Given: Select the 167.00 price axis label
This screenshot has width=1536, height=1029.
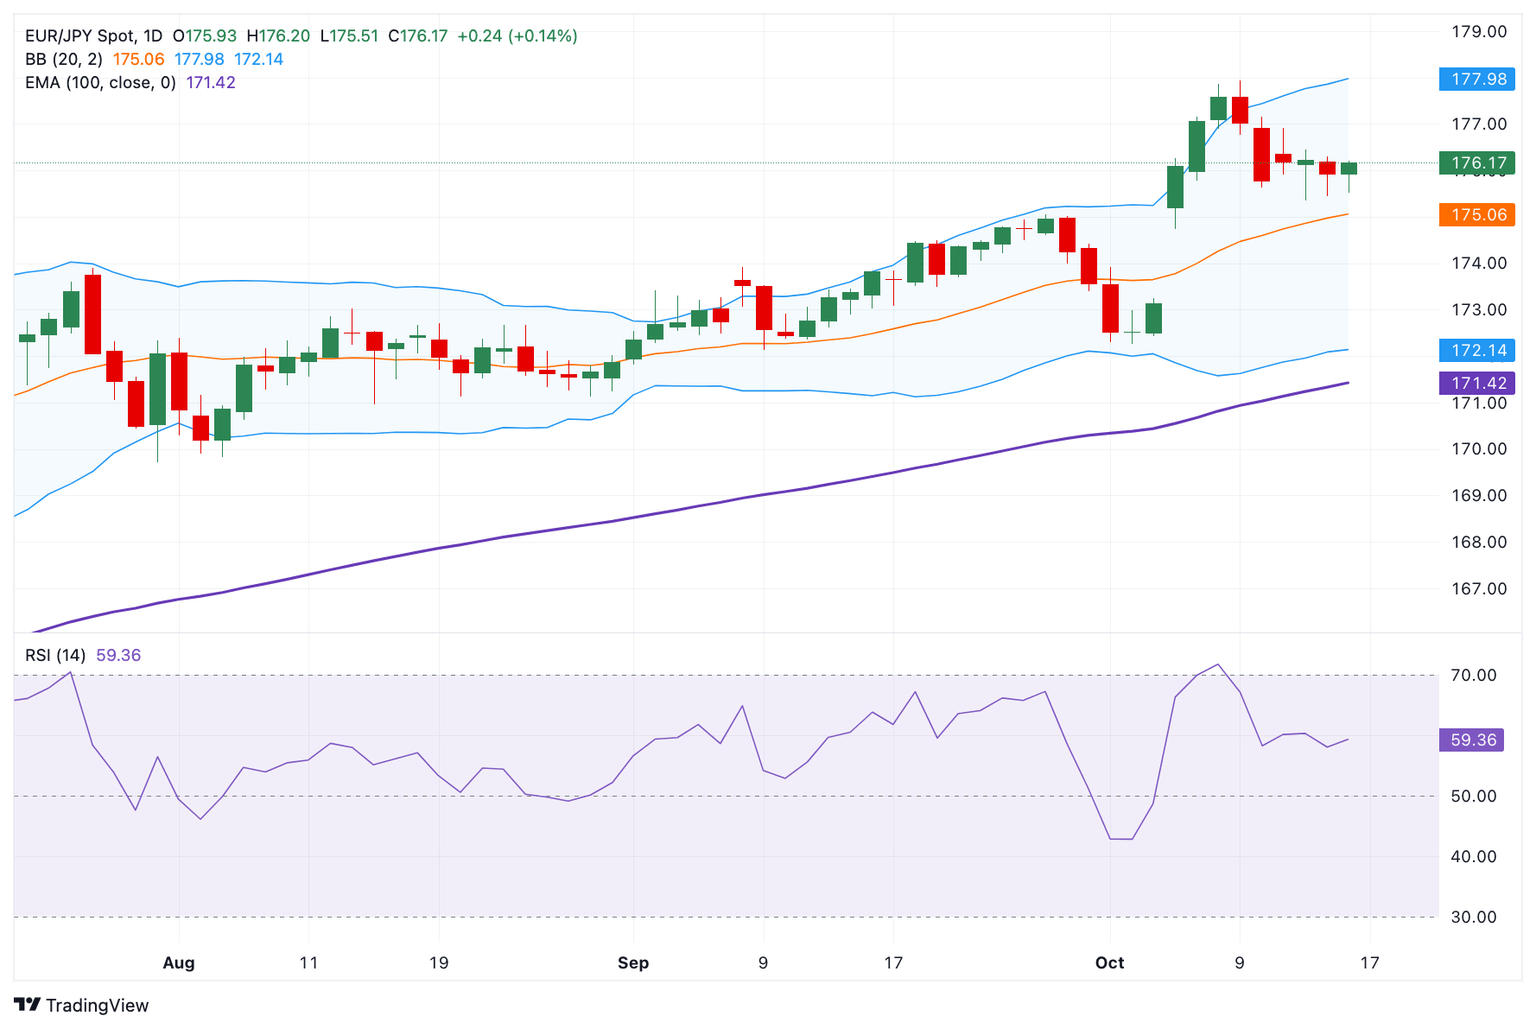Looking at the screenshot, I should [1478, 589].
